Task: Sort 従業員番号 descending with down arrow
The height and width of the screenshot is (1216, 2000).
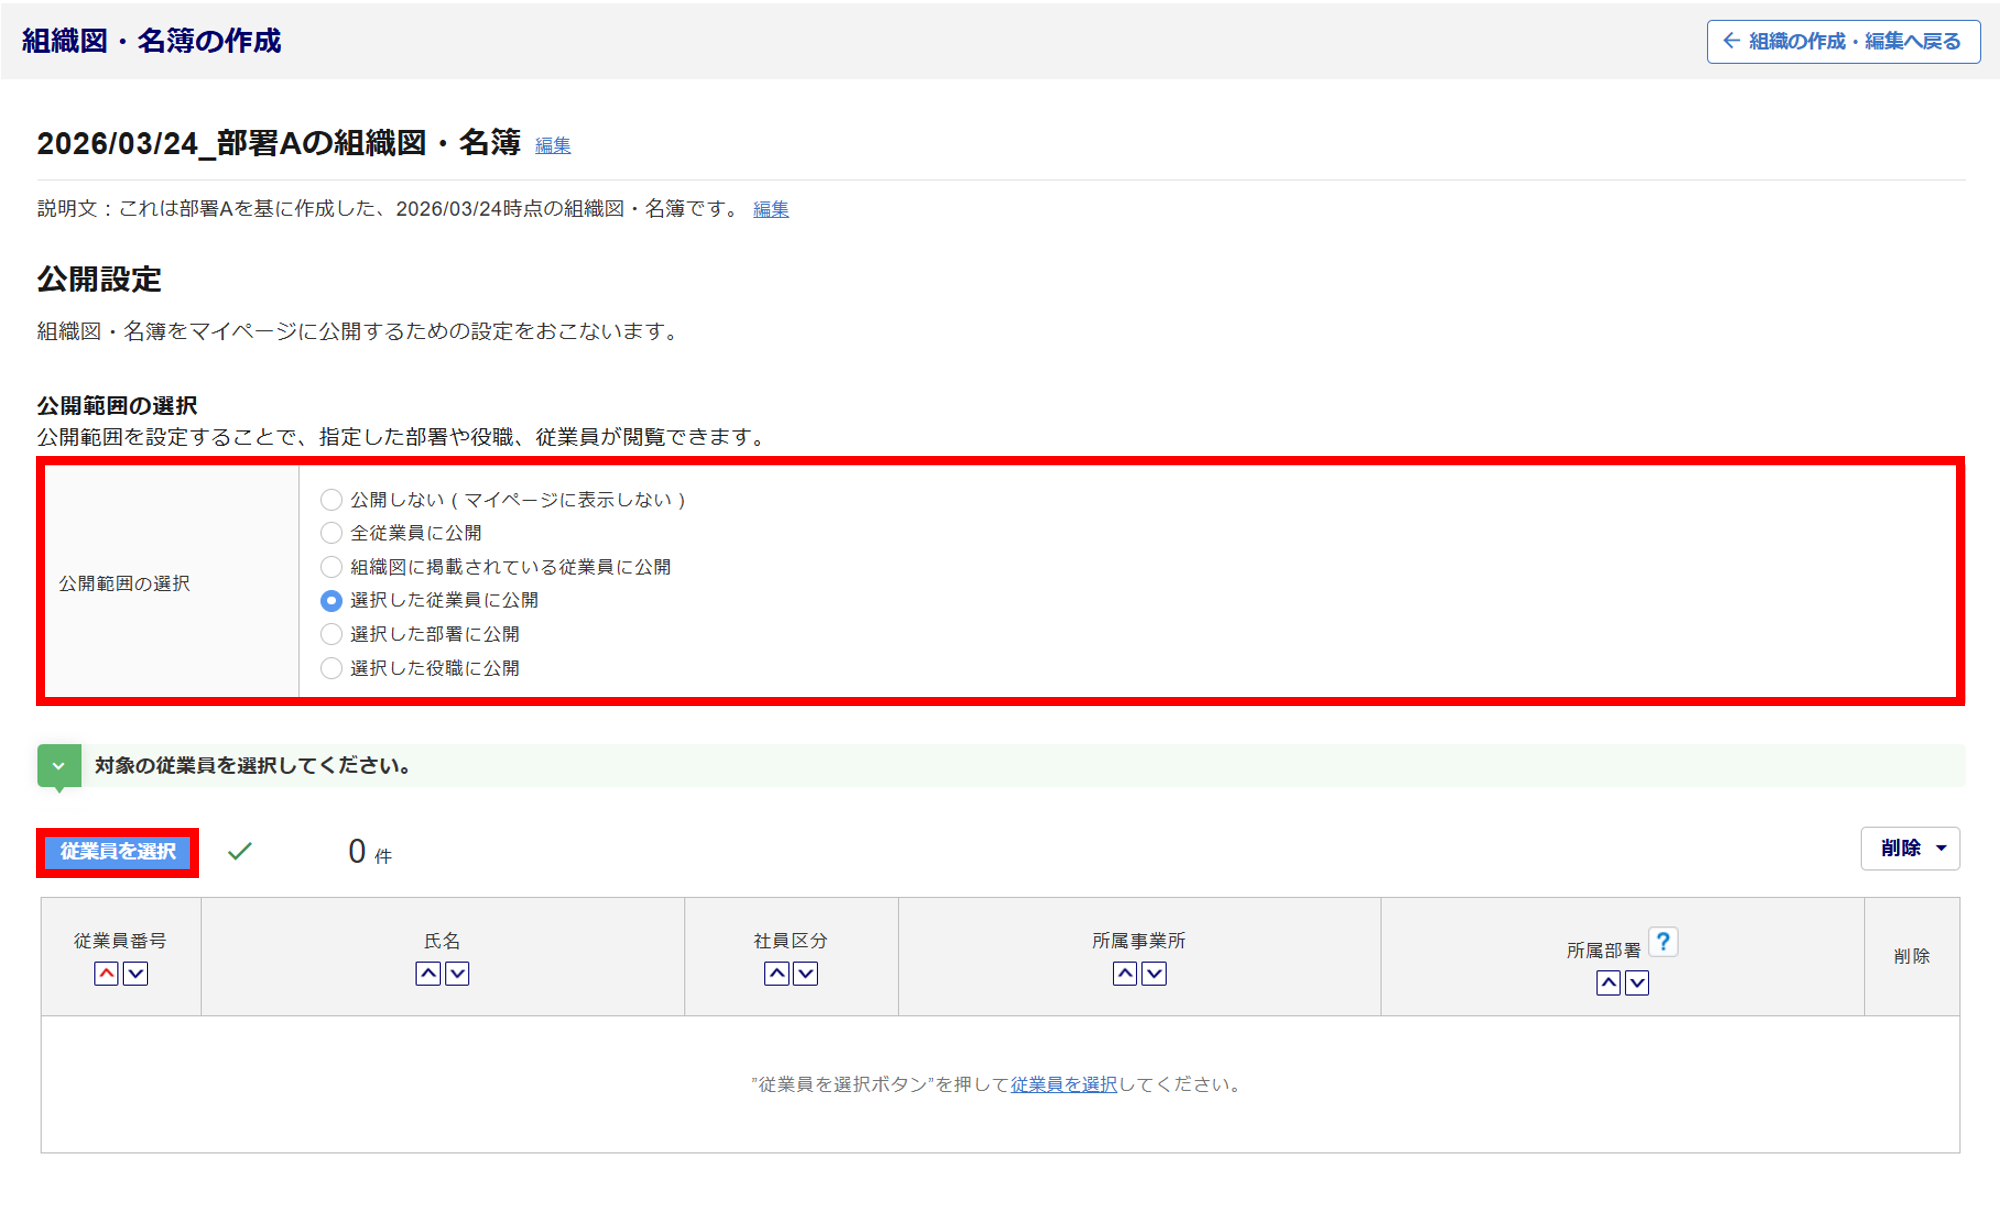Action: 135,973
